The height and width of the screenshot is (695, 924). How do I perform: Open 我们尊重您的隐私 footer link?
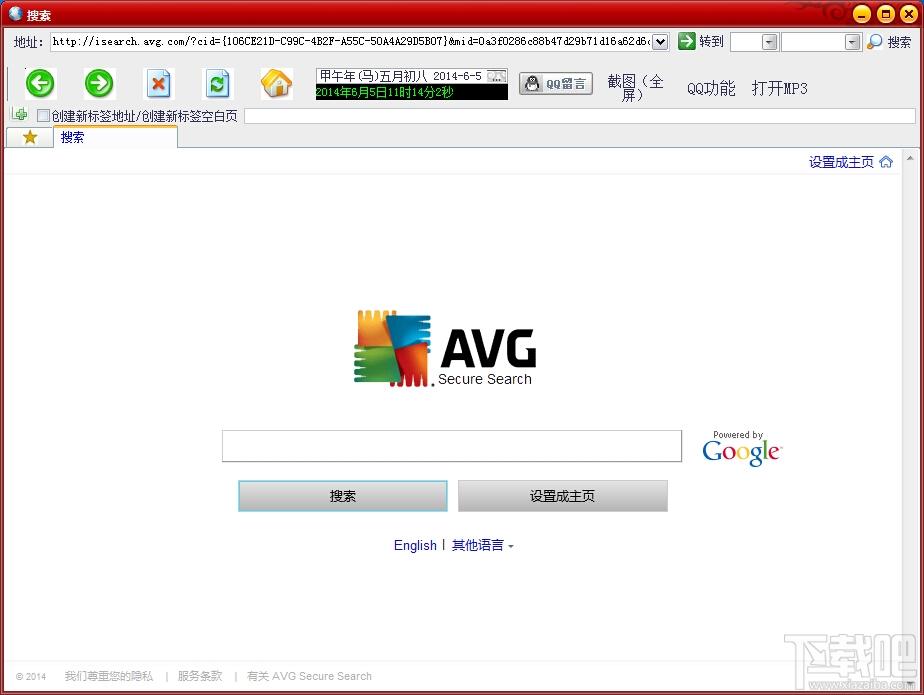[x=108, y=676]
